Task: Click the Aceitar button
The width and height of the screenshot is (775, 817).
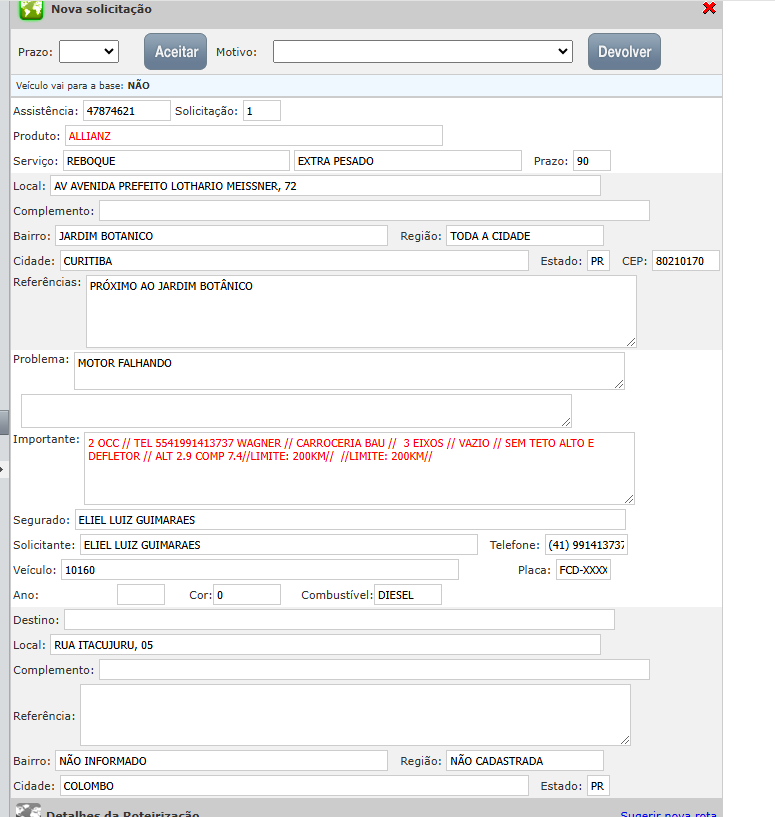Action: pyautogui.click(x=176, y=52)
